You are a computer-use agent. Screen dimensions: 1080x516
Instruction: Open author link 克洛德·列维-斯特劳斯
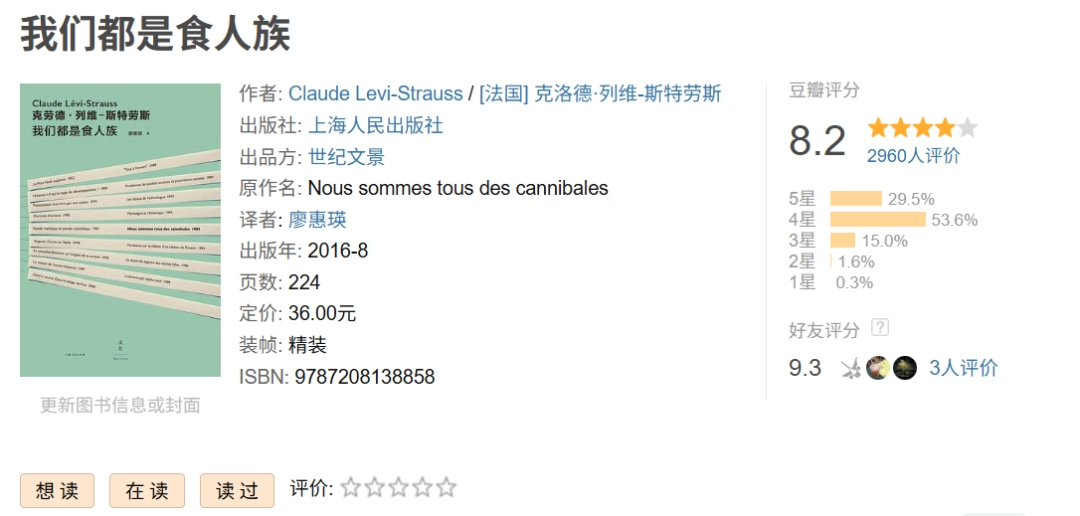pyautogui.click(x=600, y=94)
